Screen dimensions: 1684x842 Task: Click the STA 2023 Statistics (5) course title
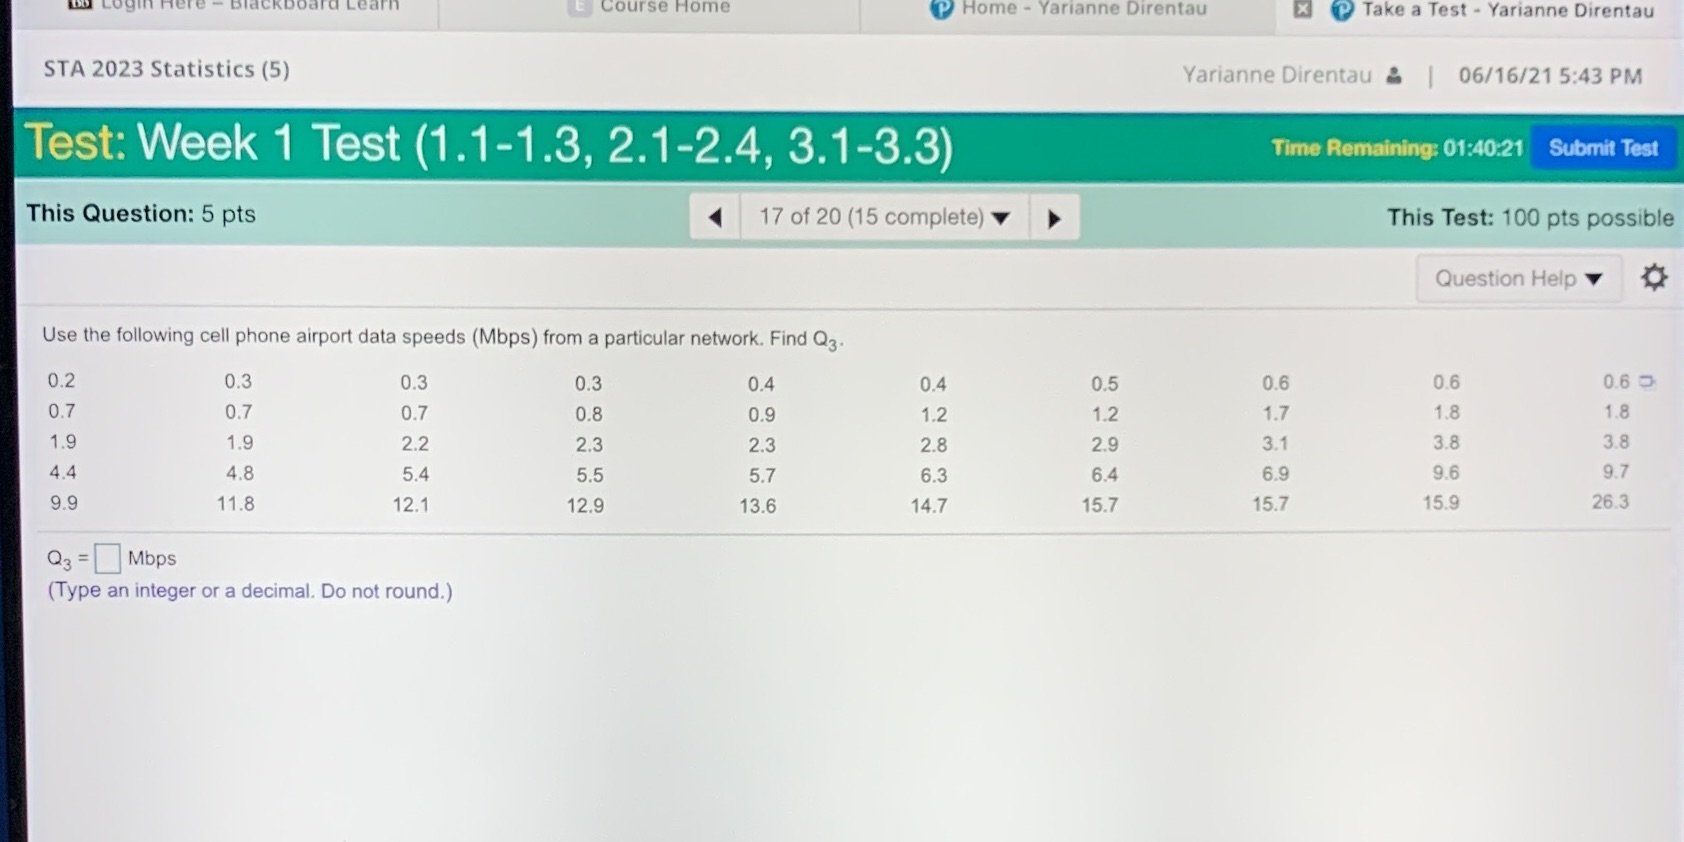[x=166, y=69]
